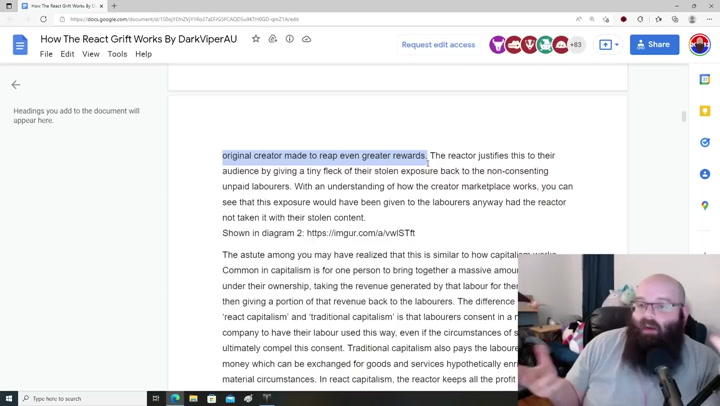Open document info icon

tap(290, 39)
